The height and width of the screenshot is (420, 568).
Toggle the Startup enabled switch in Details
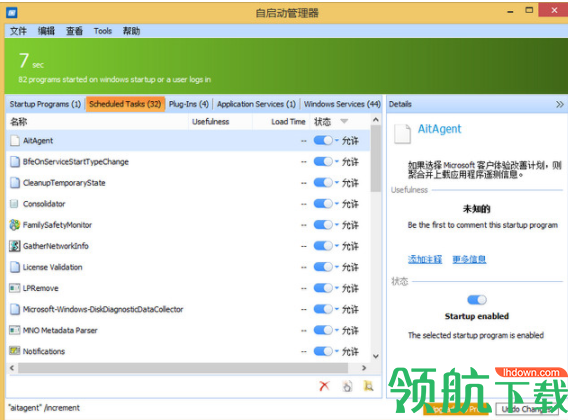(x=477, y=300)
